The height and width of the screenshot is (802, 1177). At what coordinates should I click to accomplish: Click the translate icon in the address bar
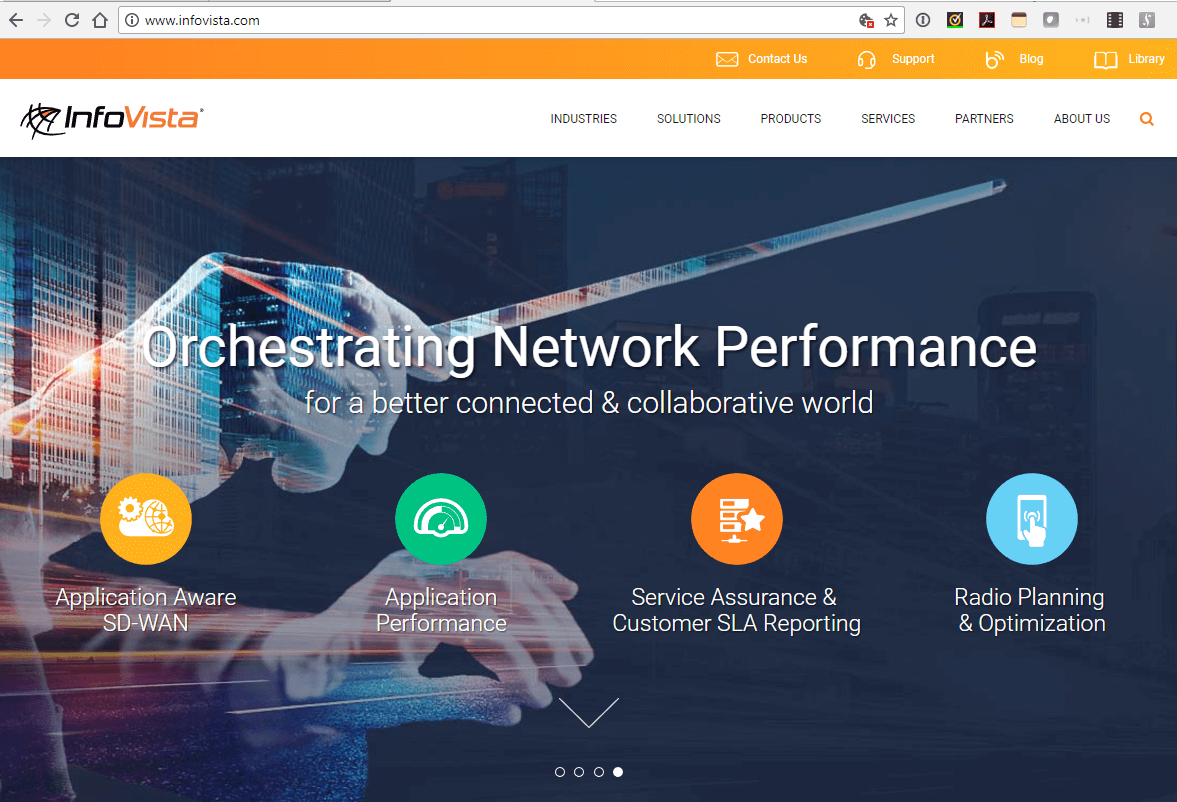(x=866, y=19)
